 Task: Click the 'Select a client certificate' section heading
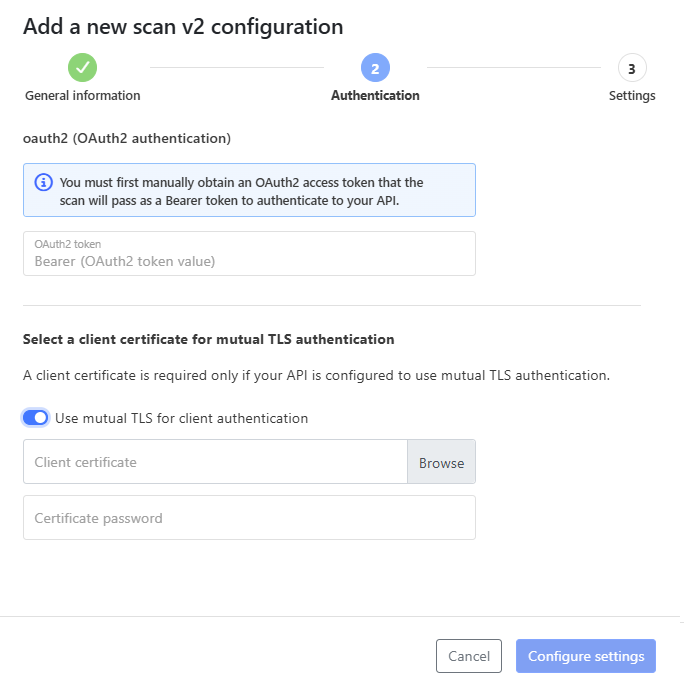point(208,339)
